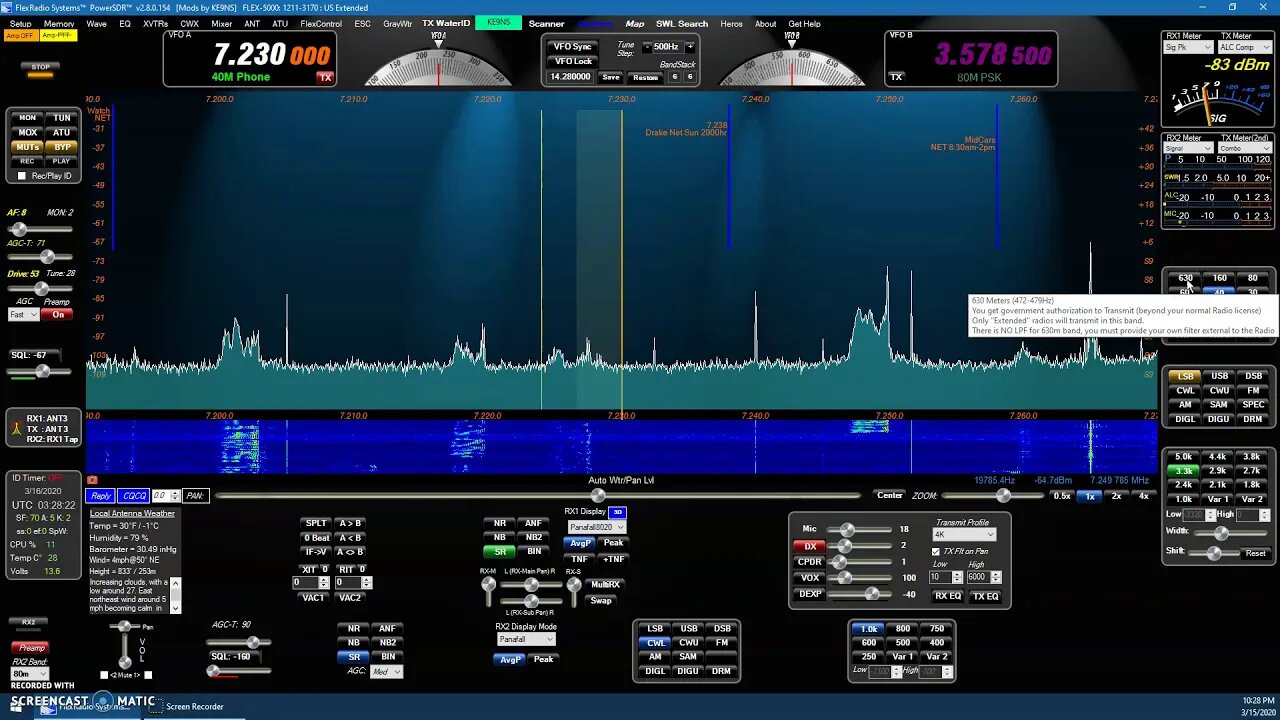Open RX1 Display Panafall8020 dropdown
This screenshot has width=1280, height=720.
tap(596, 527)
